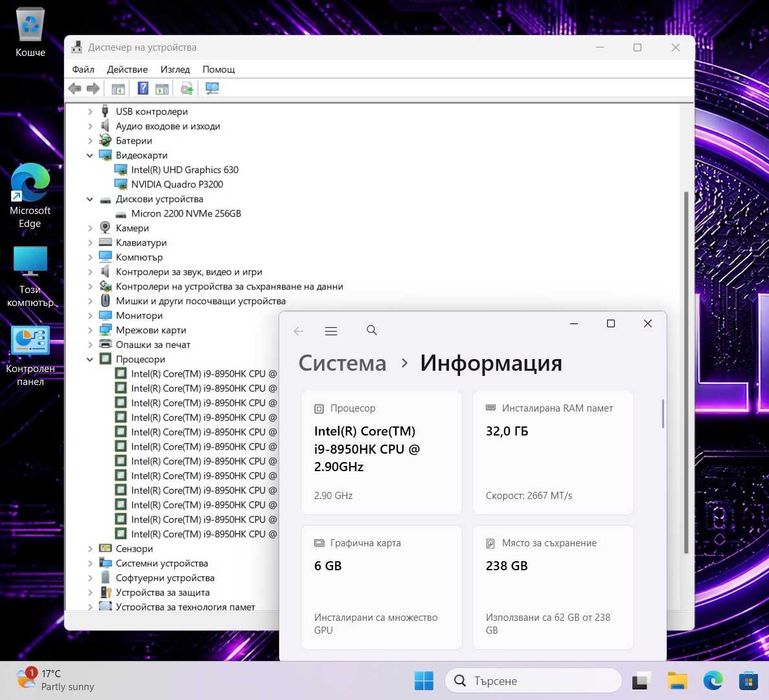Select the Контролен панел desktop icon
The width and height of the screenshot is (769, 700).
[30, 356]
